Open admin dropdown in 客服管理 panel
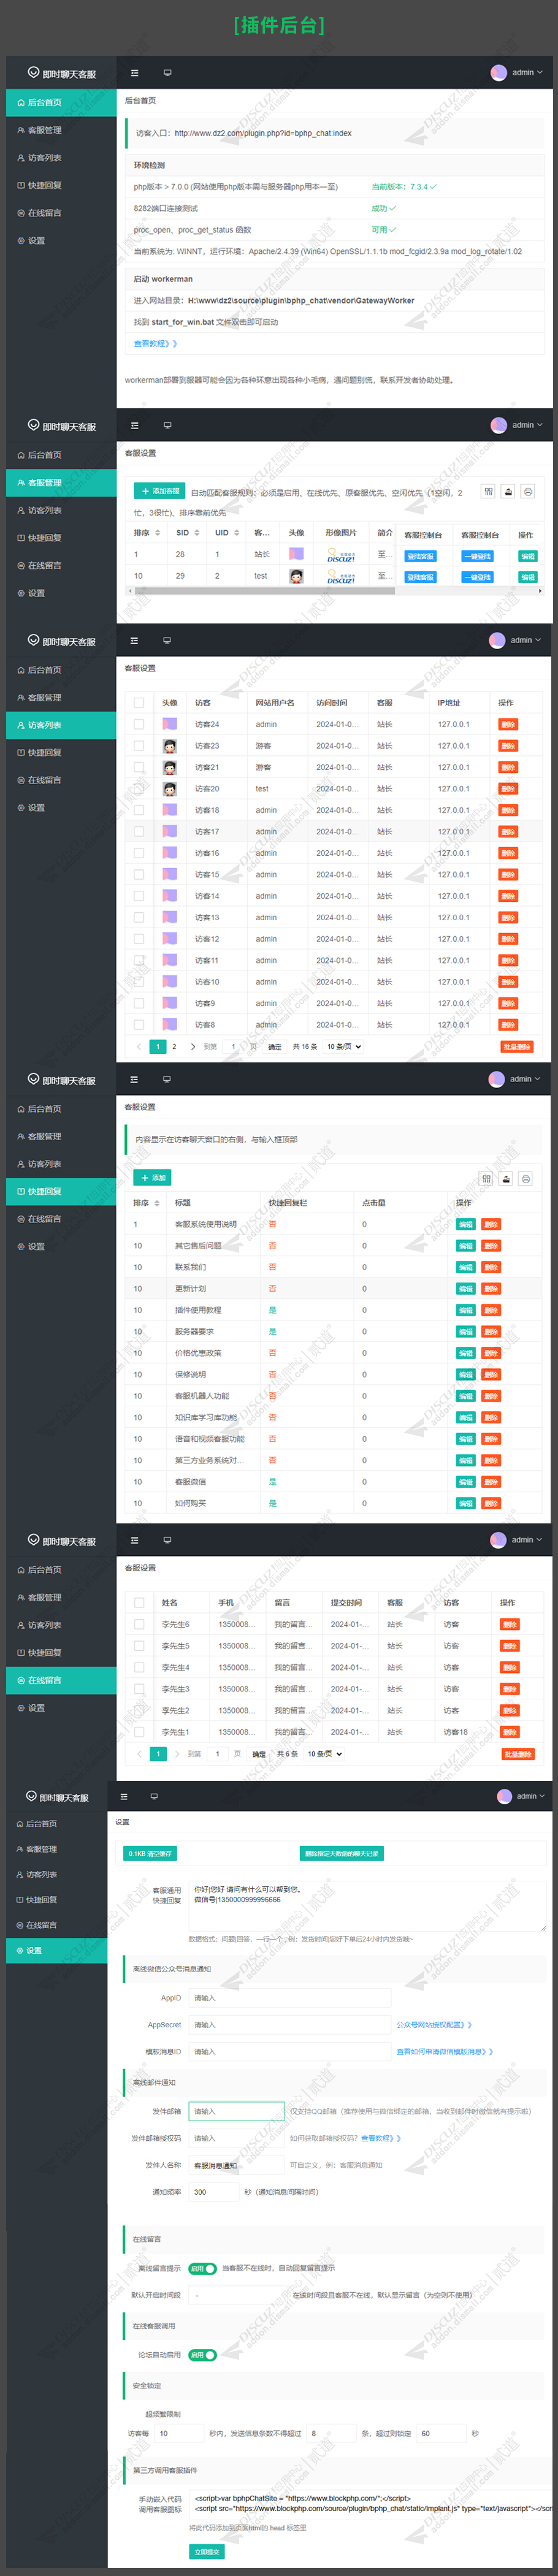This screenshot has width=558, height=2576. (x=527, y=425)
